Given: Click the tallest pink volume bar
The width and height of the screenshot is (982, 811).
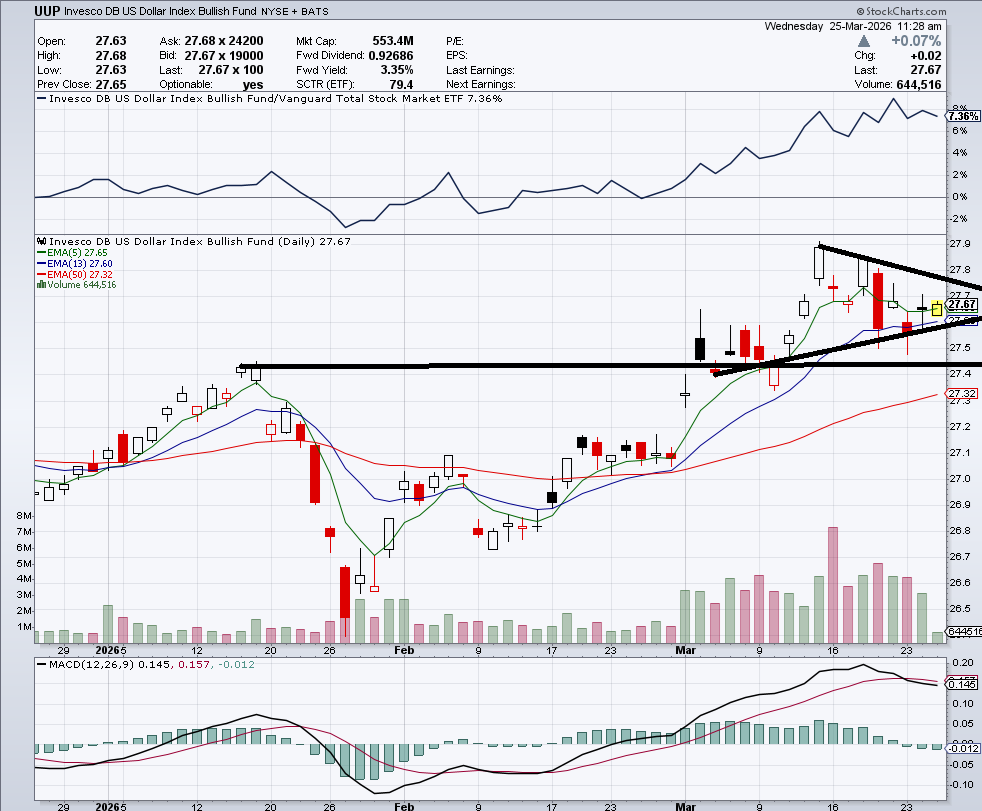Looking at the screenshot, I should (x=833, y=585).
